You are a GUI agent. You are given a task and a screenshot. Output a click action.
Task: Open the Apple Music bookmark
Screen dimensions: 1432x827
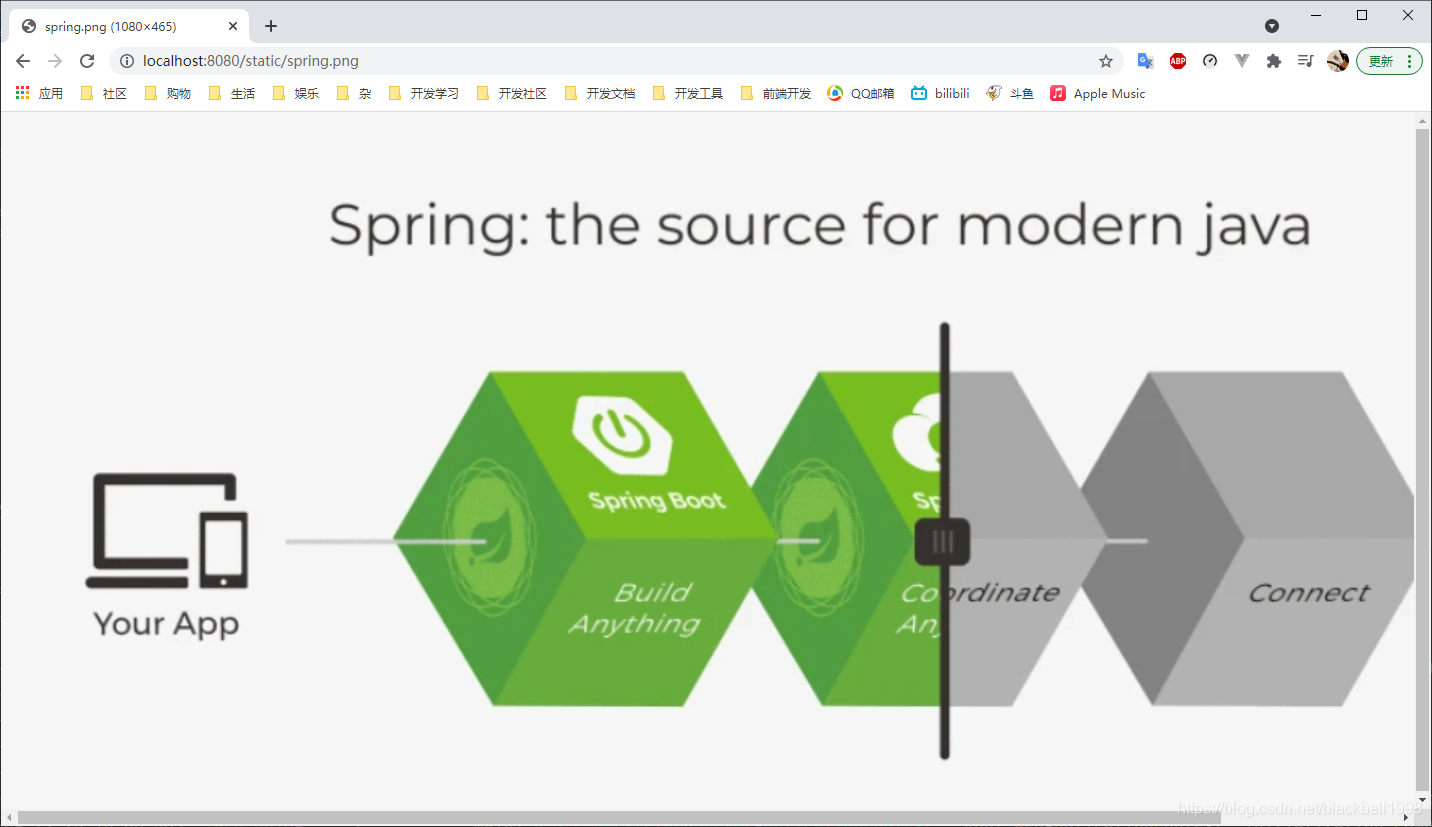pyautogui.click(x=1097, y=93)
